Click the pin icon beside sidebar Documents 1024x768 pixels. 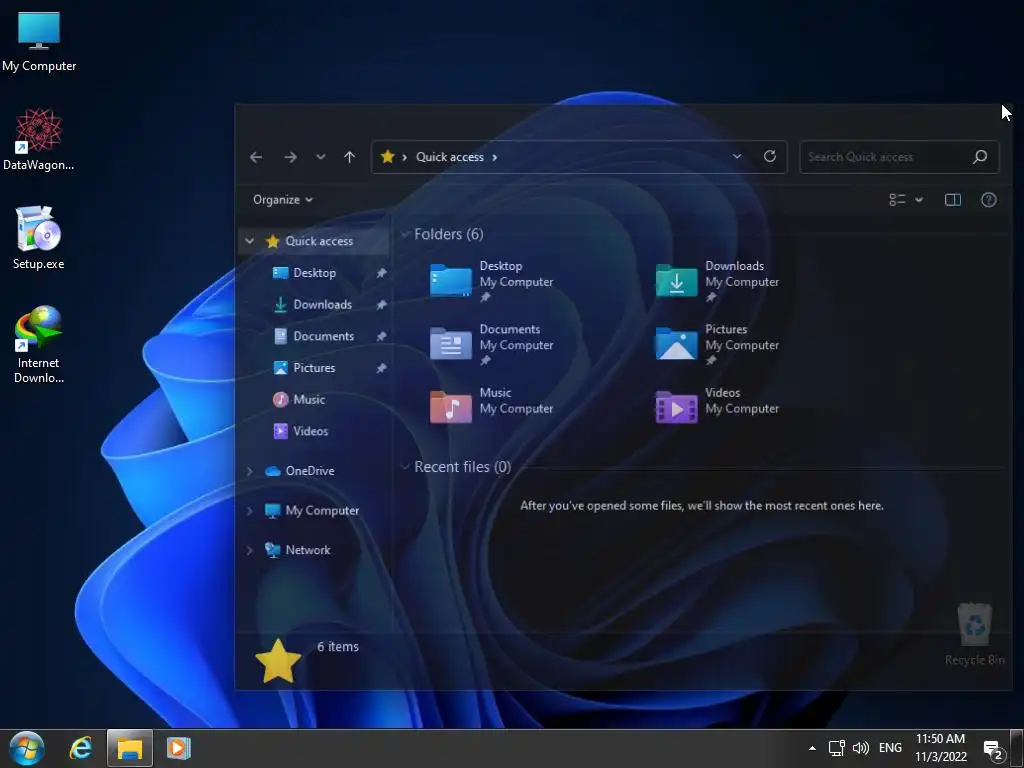(381, 336)
